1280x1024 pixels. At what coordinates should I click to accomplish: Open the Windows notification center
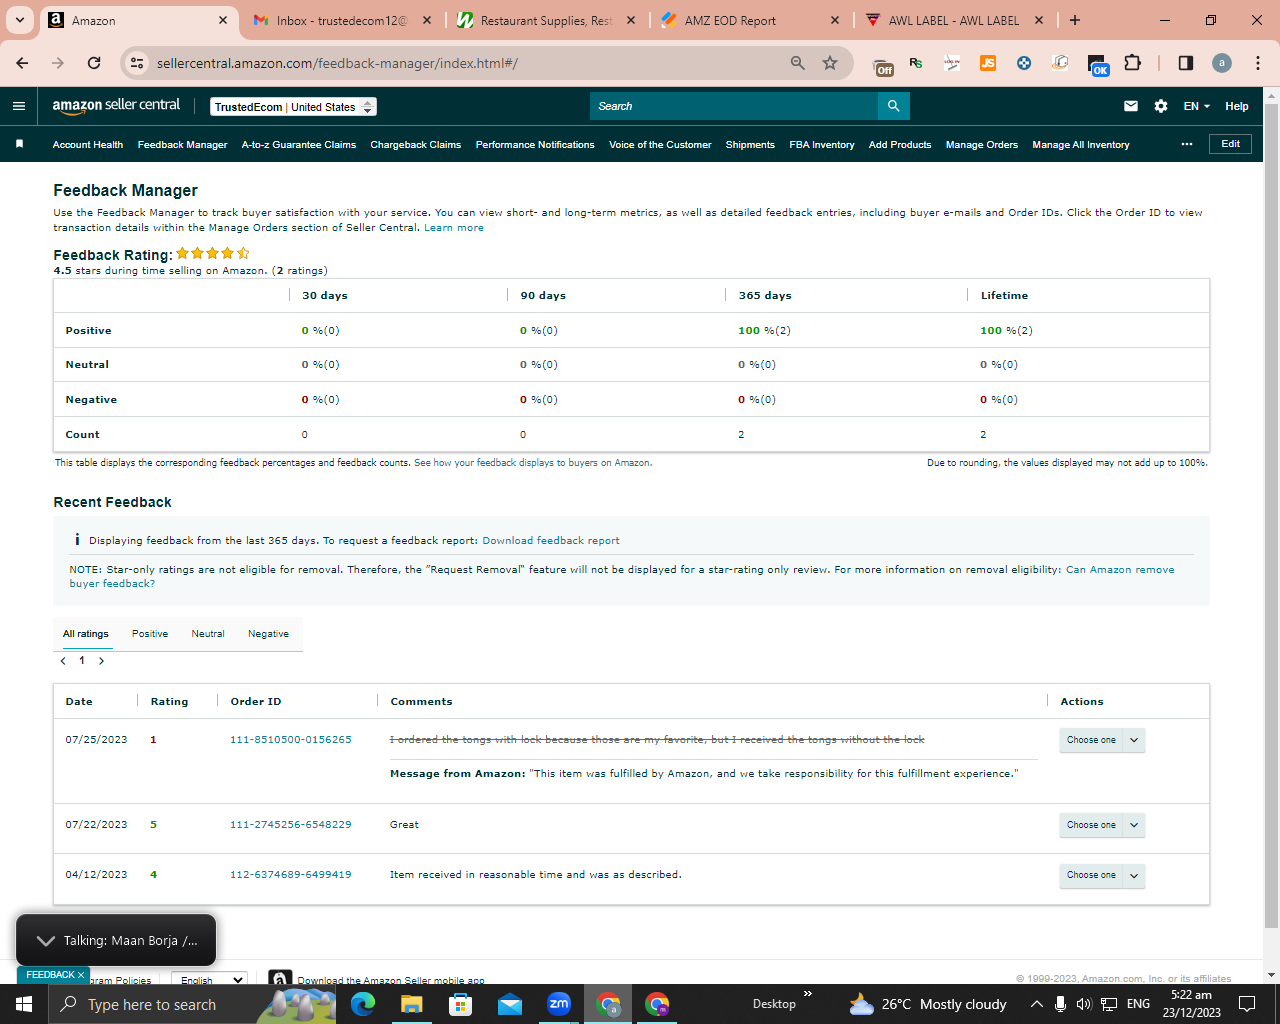coord(1247,1004)
